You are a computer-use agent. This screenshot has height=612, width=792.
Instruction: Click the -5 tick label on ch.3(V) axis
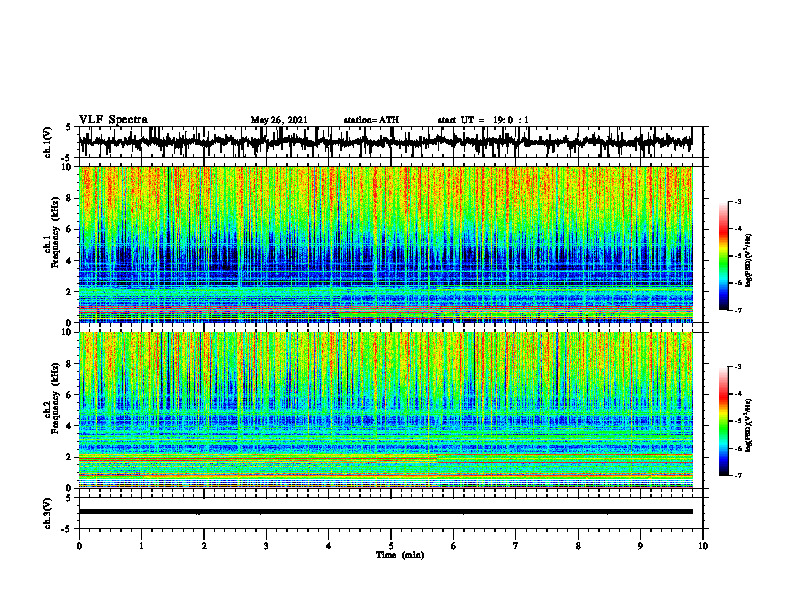[68, 529]
